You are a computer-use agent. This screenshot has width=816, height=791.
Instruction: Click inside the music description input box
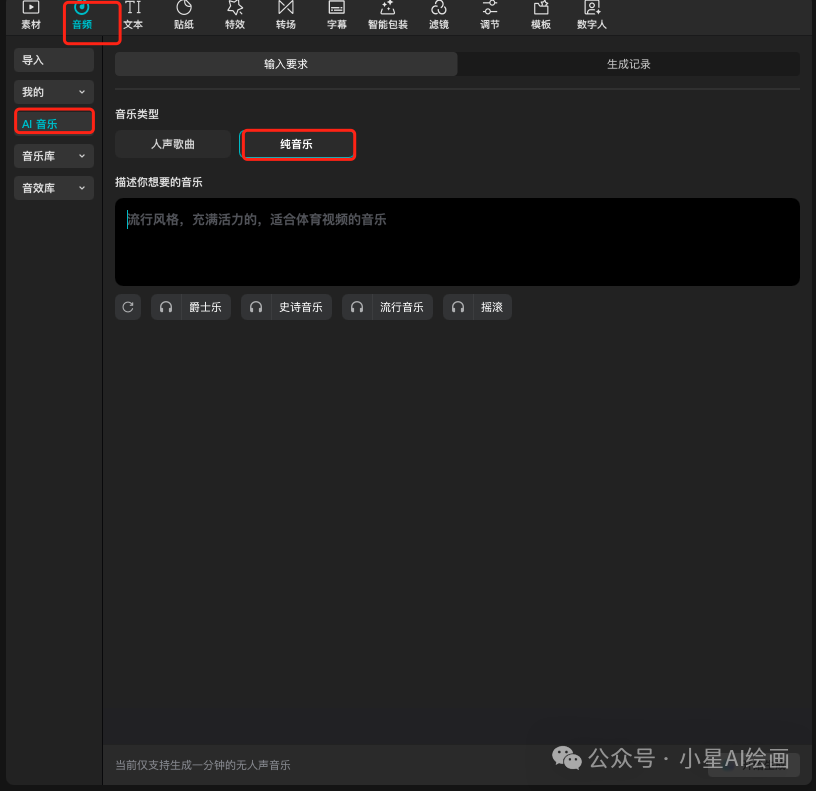(457, 240)
